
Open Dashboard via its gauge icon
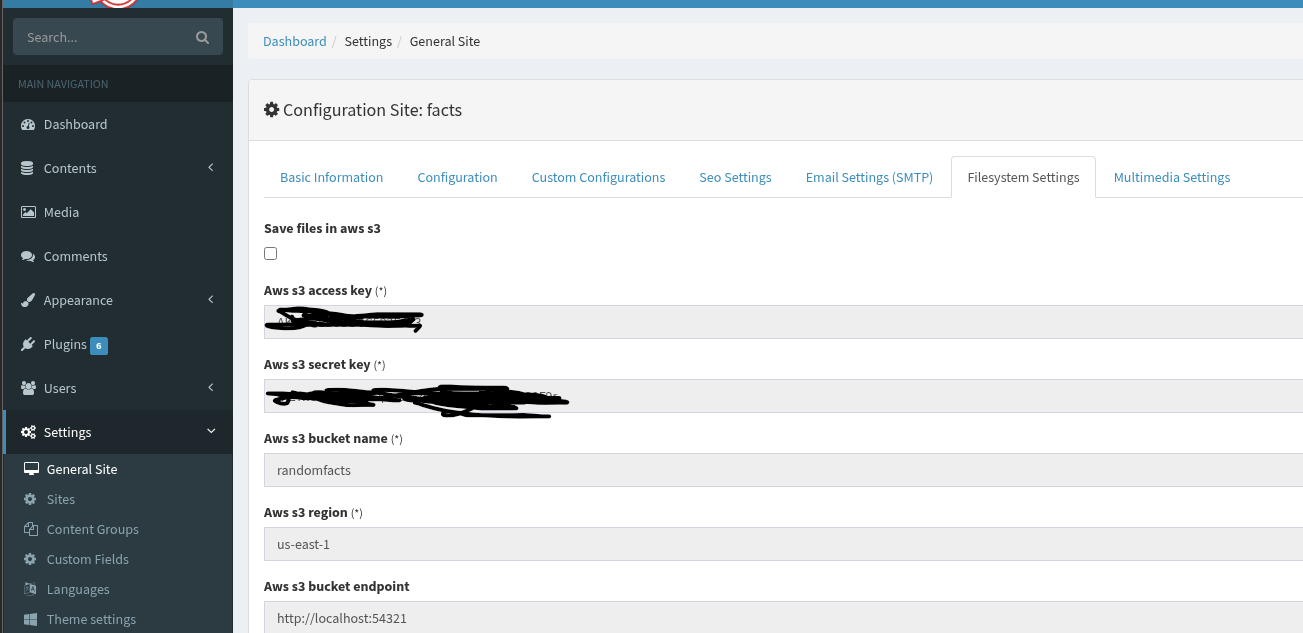(x=28, y=125)
